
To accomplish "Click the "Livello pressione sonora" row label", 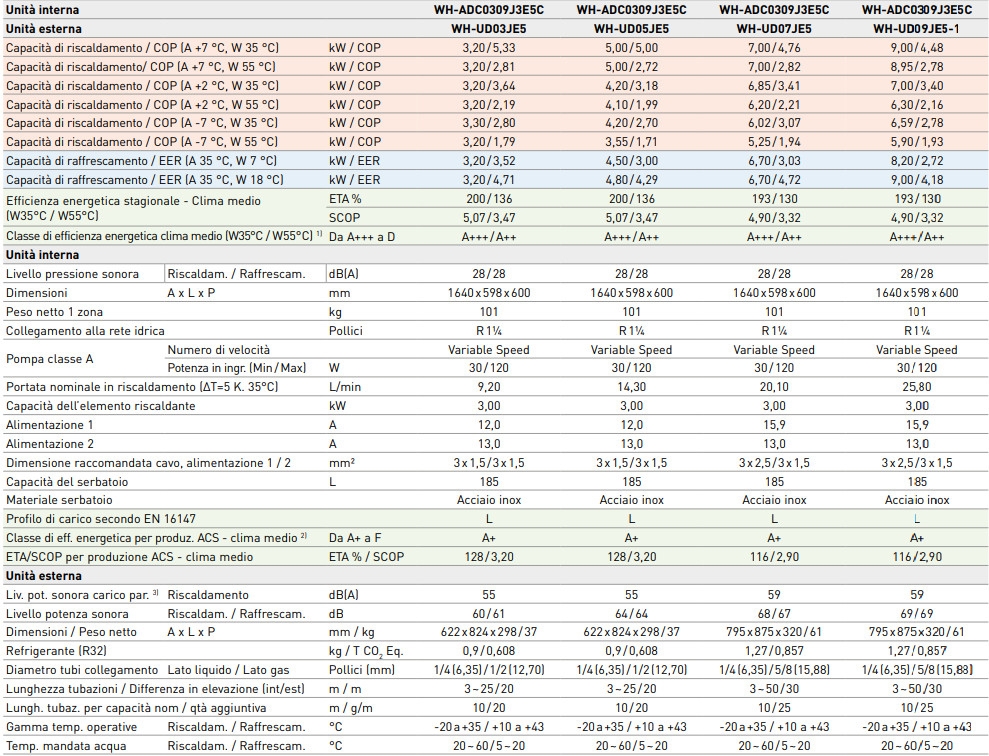I will 72,274.
